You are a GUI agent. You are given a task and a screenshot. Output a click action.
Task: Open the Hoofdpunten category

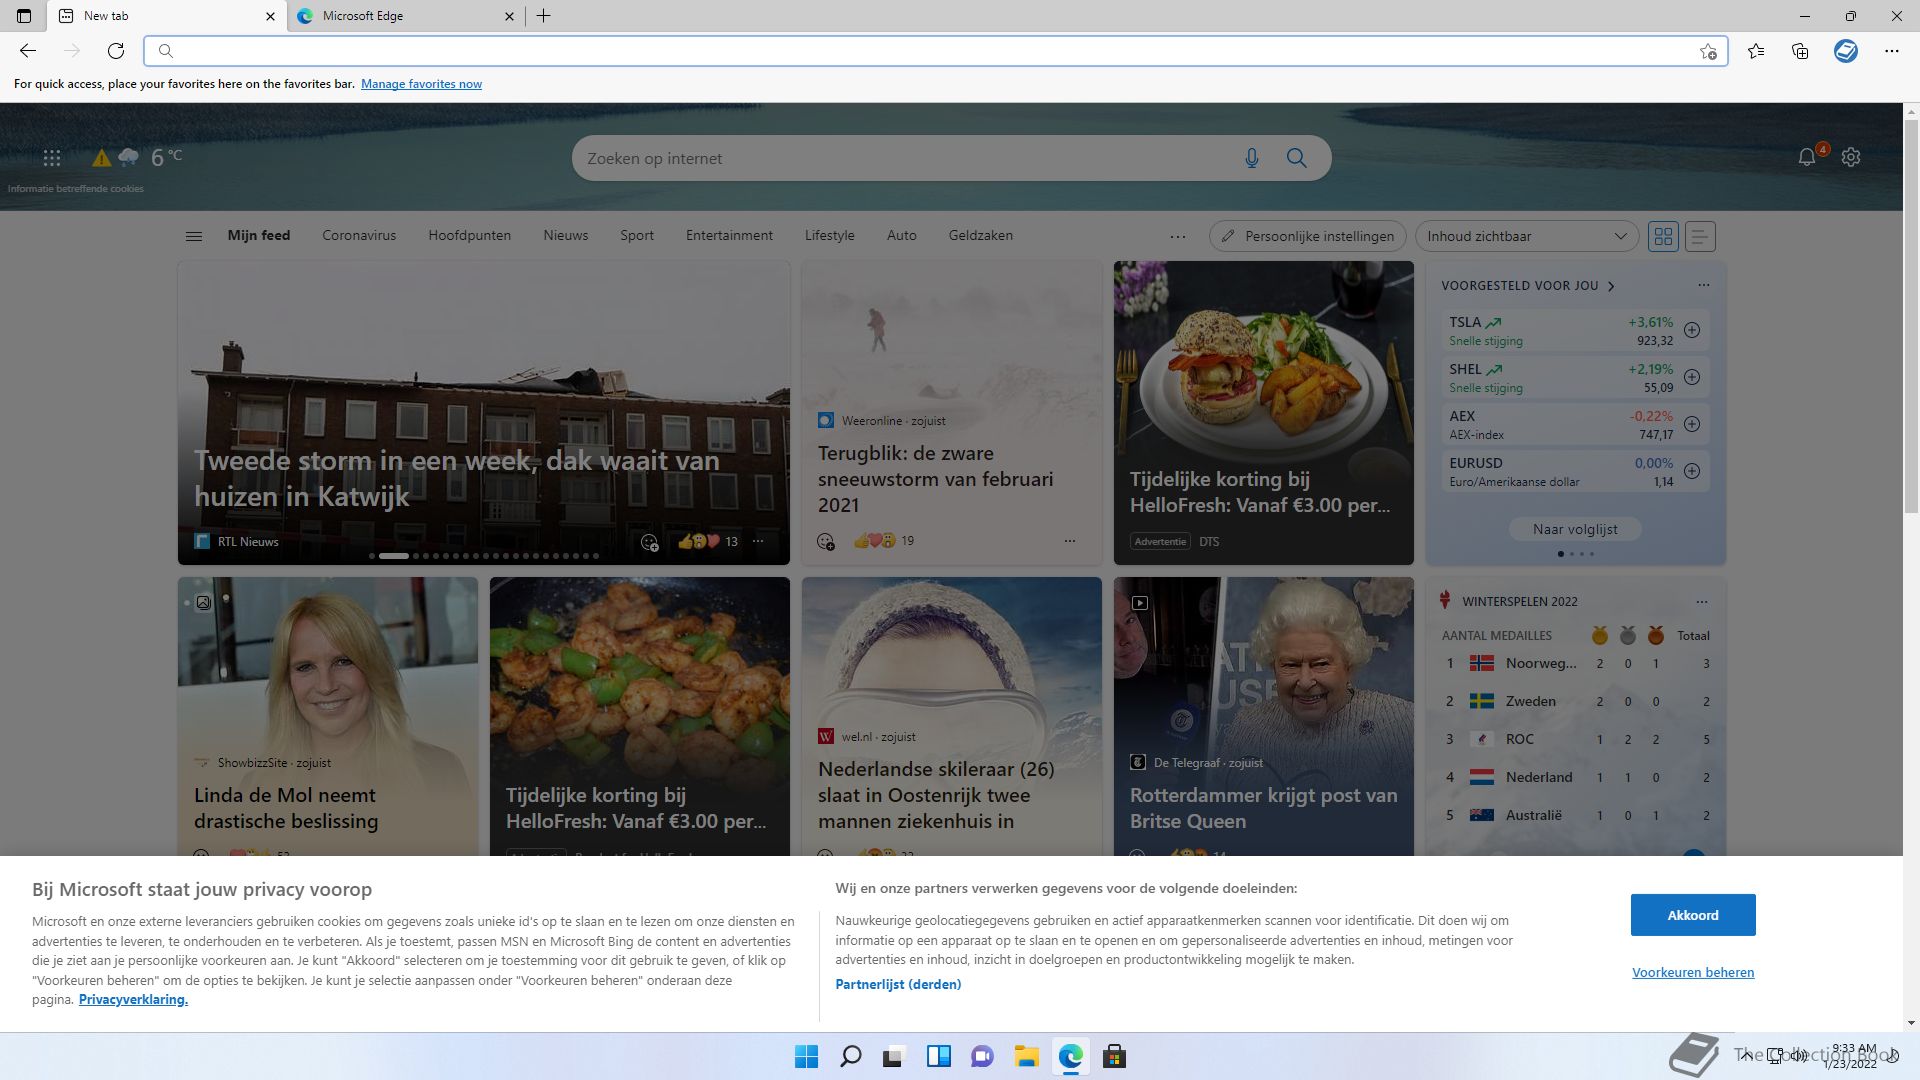[x=470, y=236]
